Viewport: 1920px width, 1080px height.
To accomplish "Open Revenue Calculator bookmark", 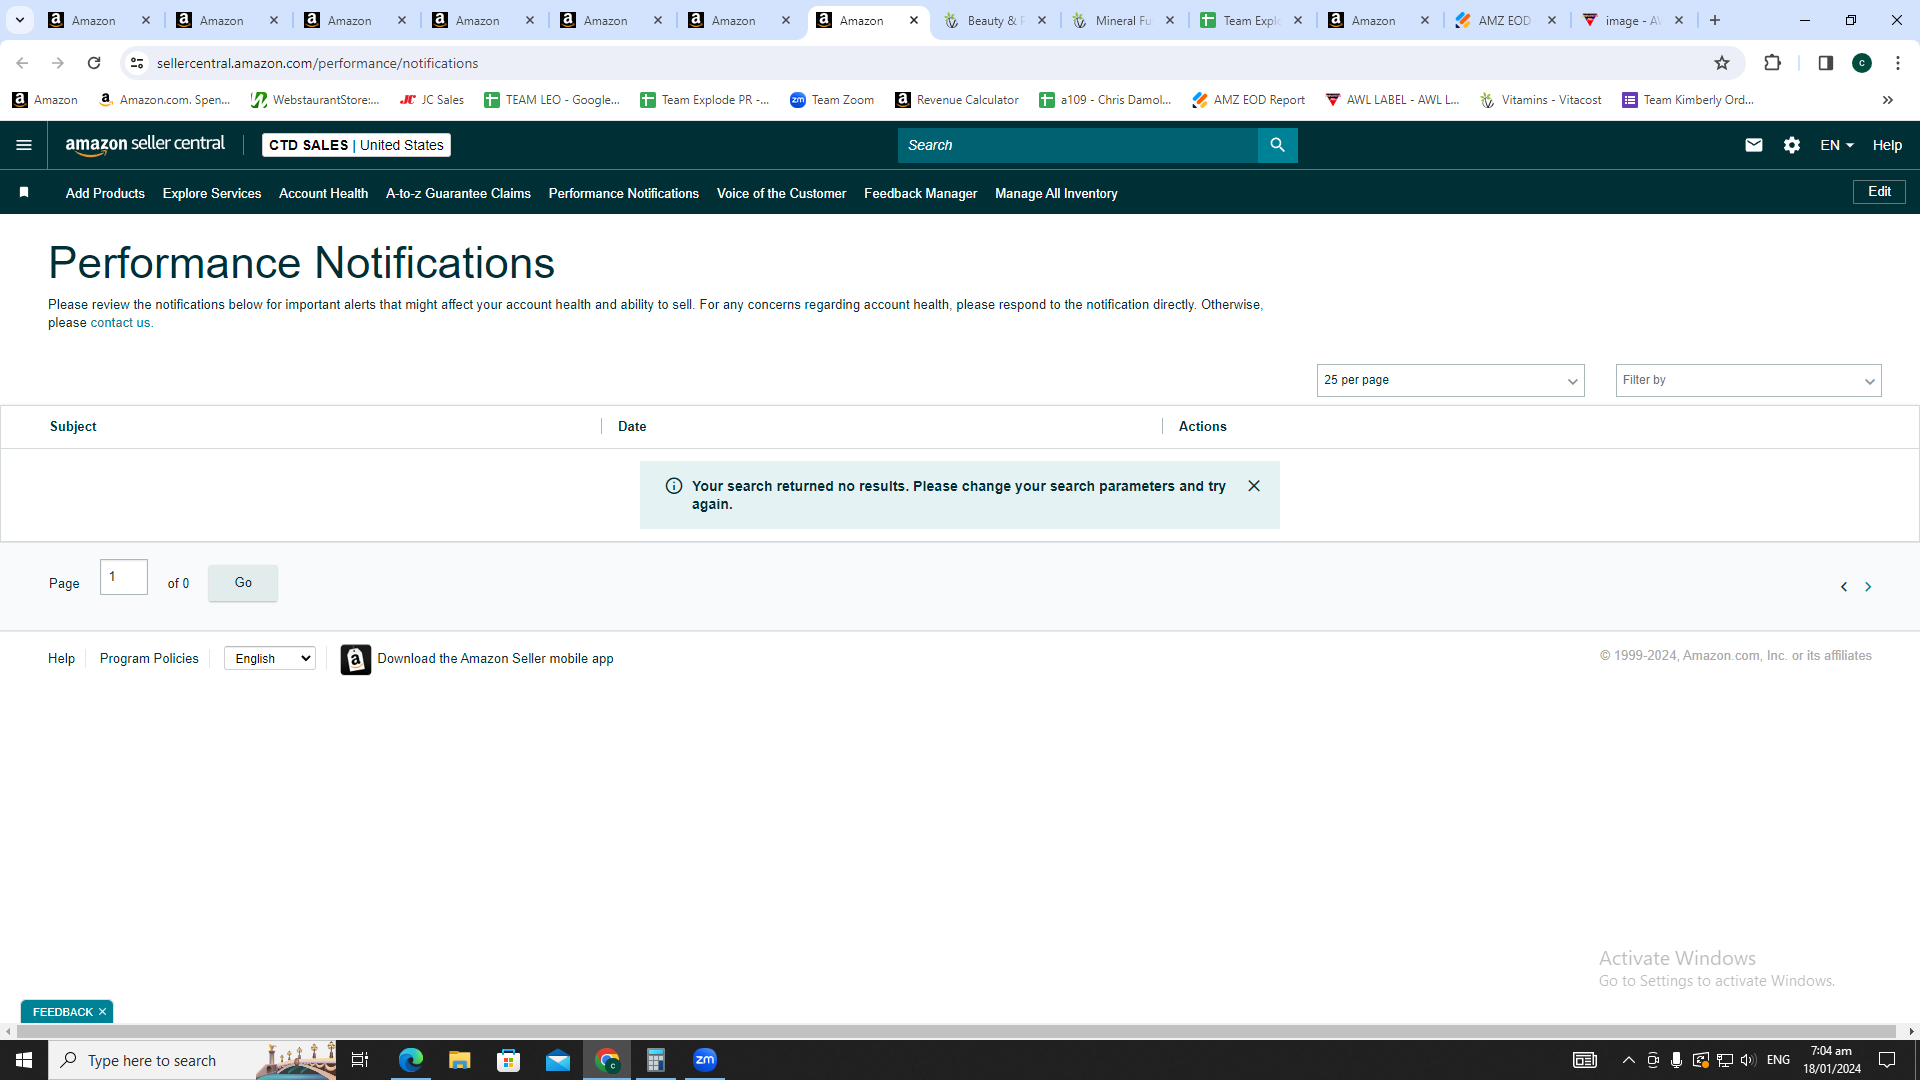I will click(957, 100).
